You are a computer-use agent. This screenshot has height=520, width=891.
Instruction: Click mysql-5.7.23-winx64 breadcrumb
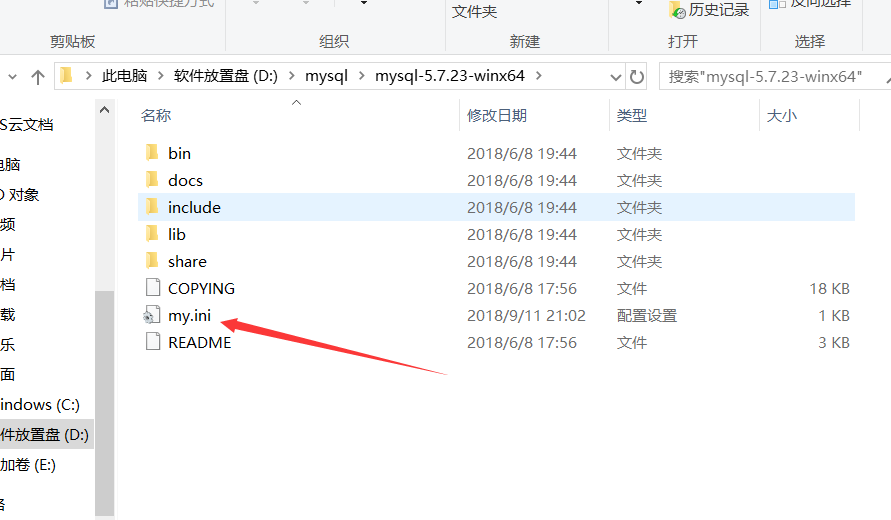coord(450,76)
